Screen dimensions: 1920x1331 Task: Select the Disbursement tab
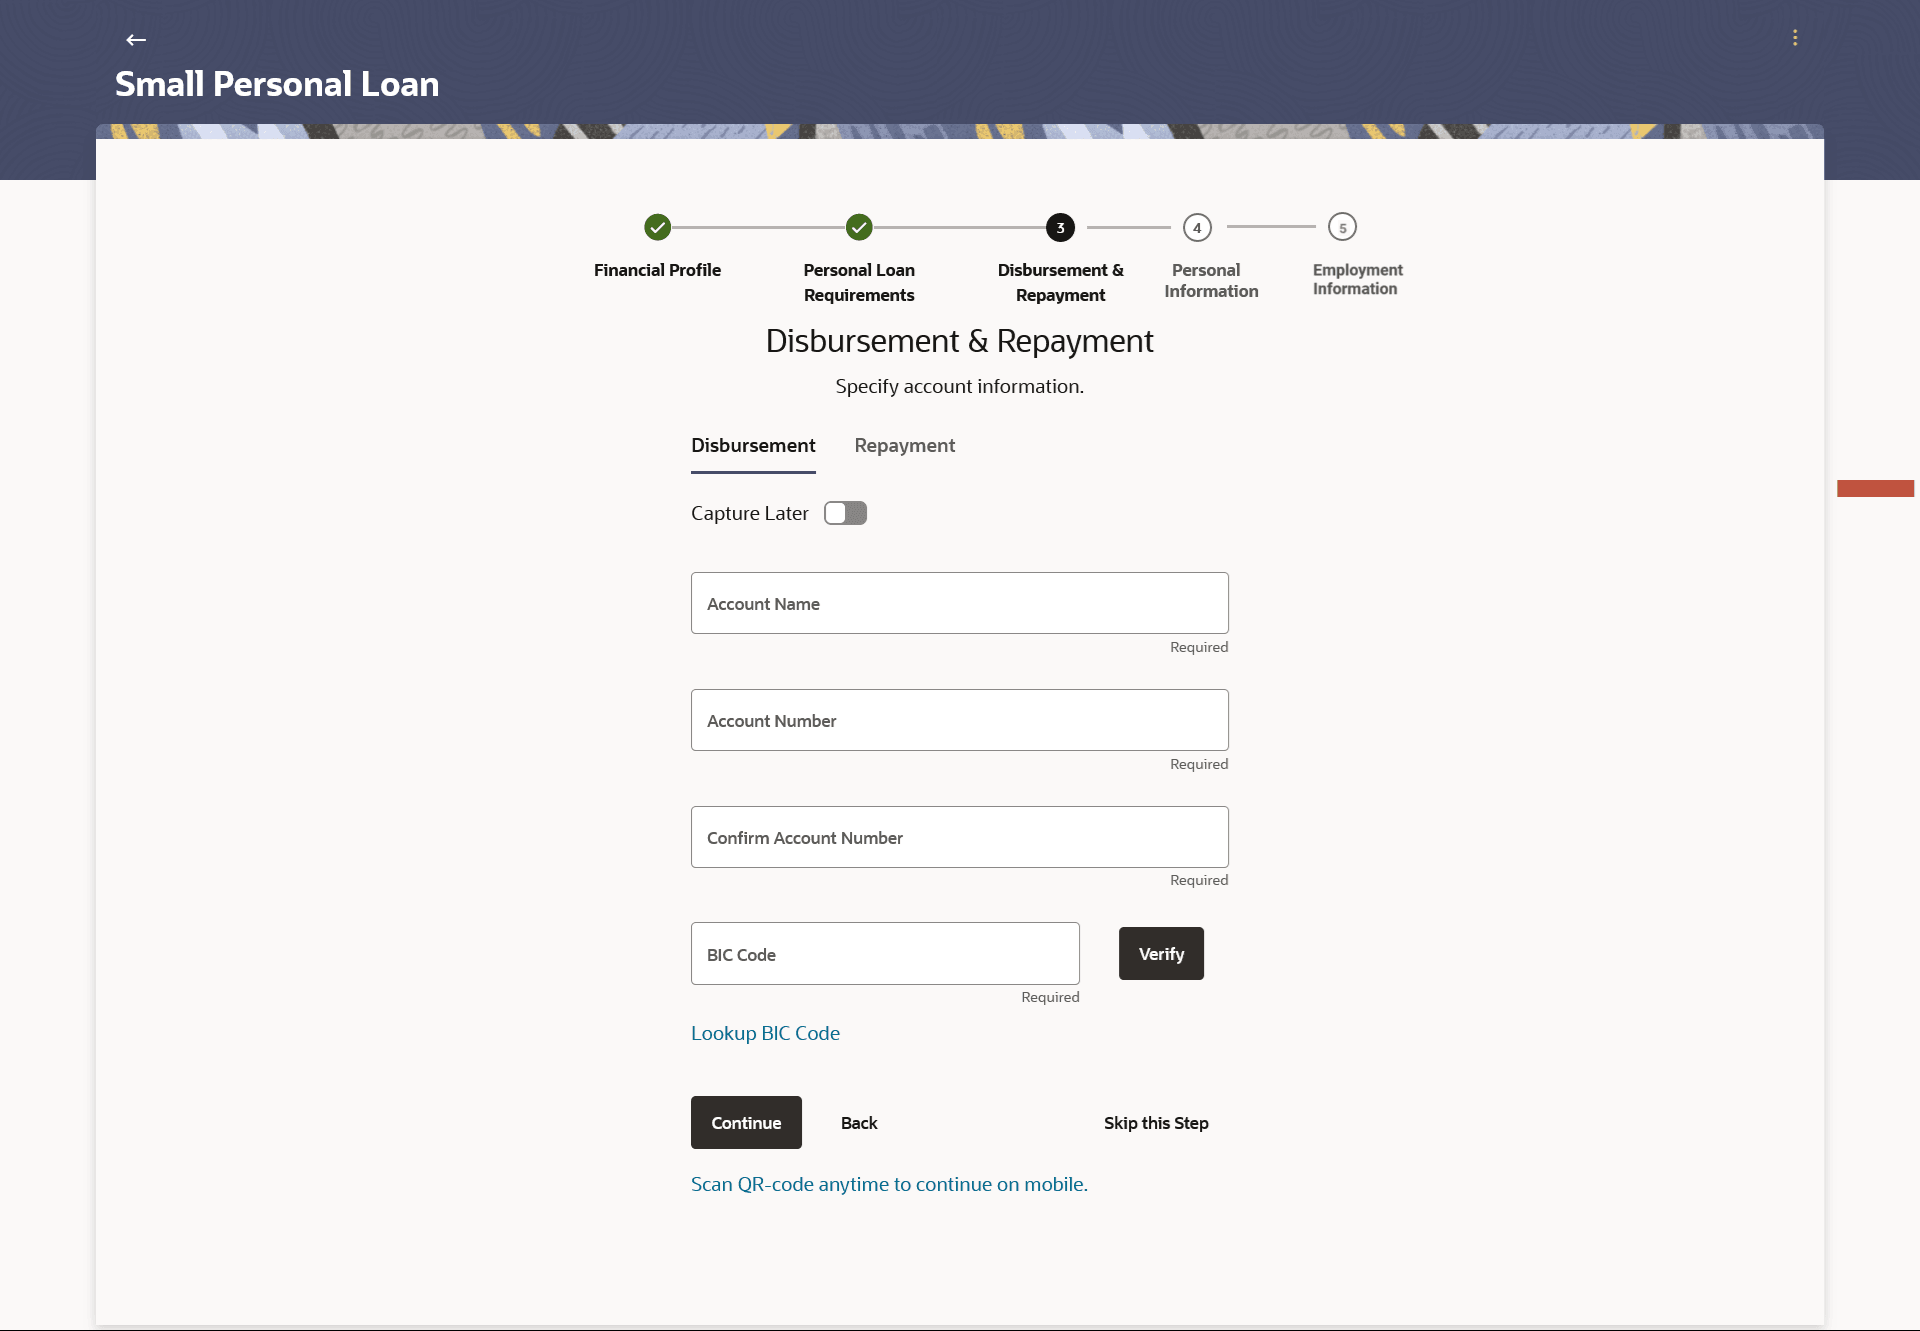pyautogui.click(x=753, y=446)
